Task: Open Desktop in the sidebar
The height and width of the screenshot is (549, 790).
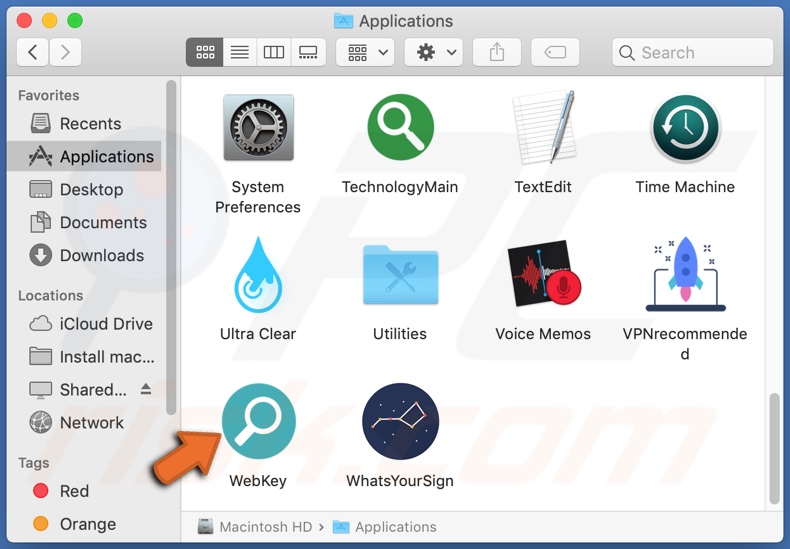Action: point(84,189)
